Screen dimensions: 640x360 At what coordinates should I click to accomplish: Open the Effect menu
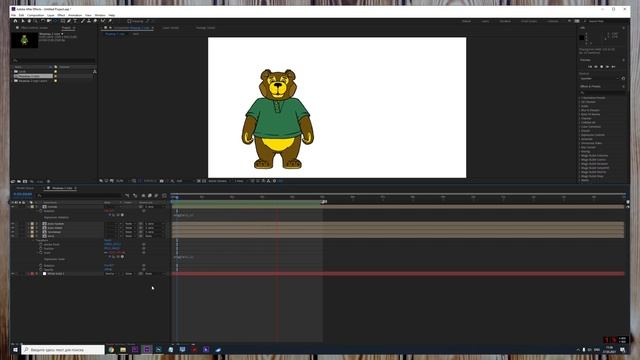click(x=61, y=15)
